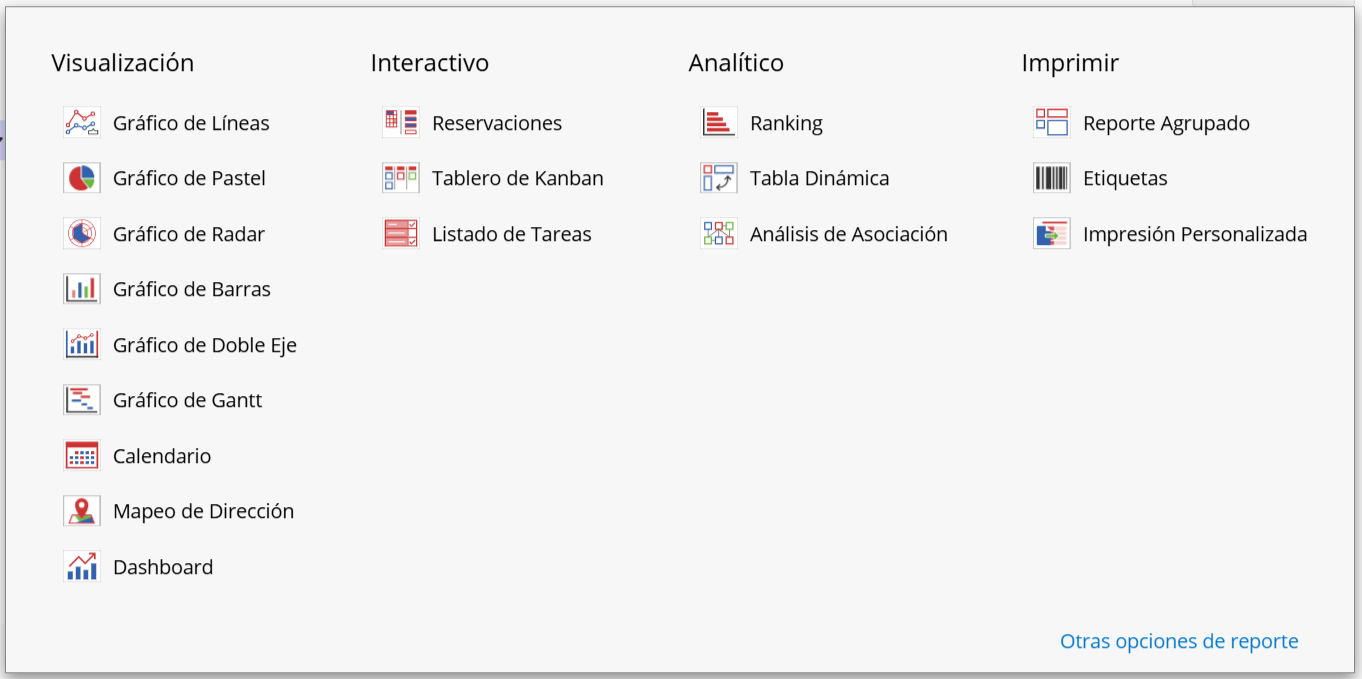Open the Ranking bars icon
1362x679 pixels.
[x=719, y=123]
